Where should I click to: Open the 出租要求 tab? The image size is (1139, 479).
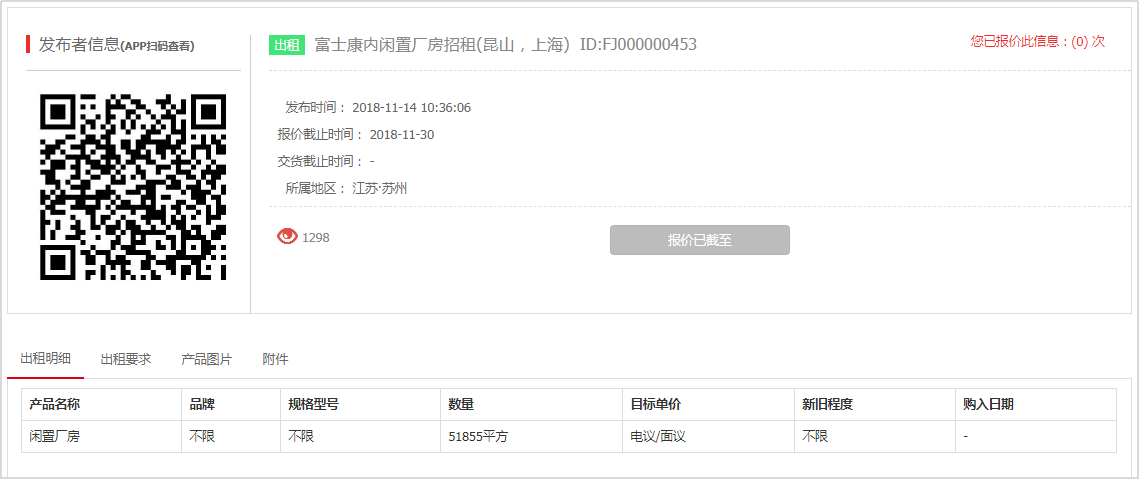[126, 358]
